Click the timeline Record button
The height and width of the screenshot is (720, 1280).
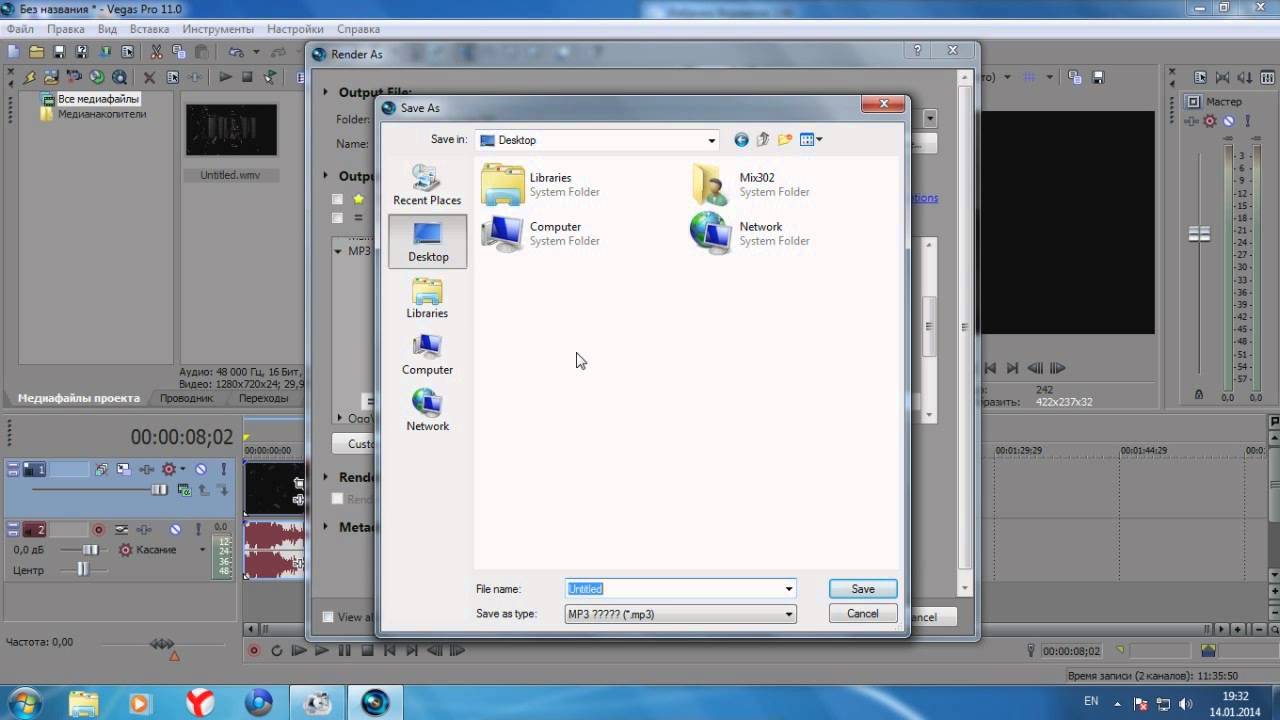(254, 650)
